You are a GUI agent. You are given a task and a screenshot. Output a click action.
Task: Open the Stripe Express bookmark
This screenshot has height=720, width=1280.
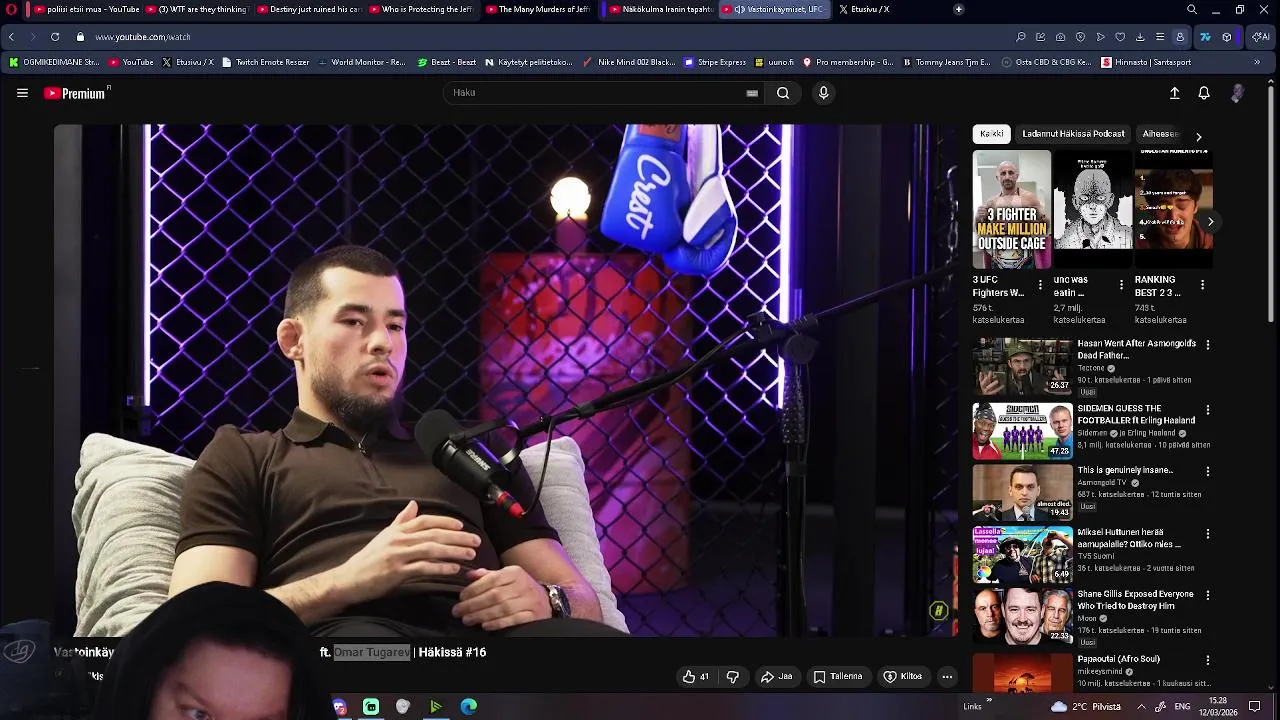click(x=715, y=62)
